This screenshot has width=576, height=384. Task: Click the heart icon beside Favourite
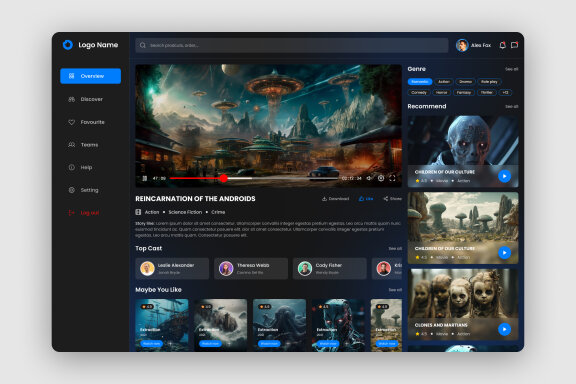coord(72,122)
